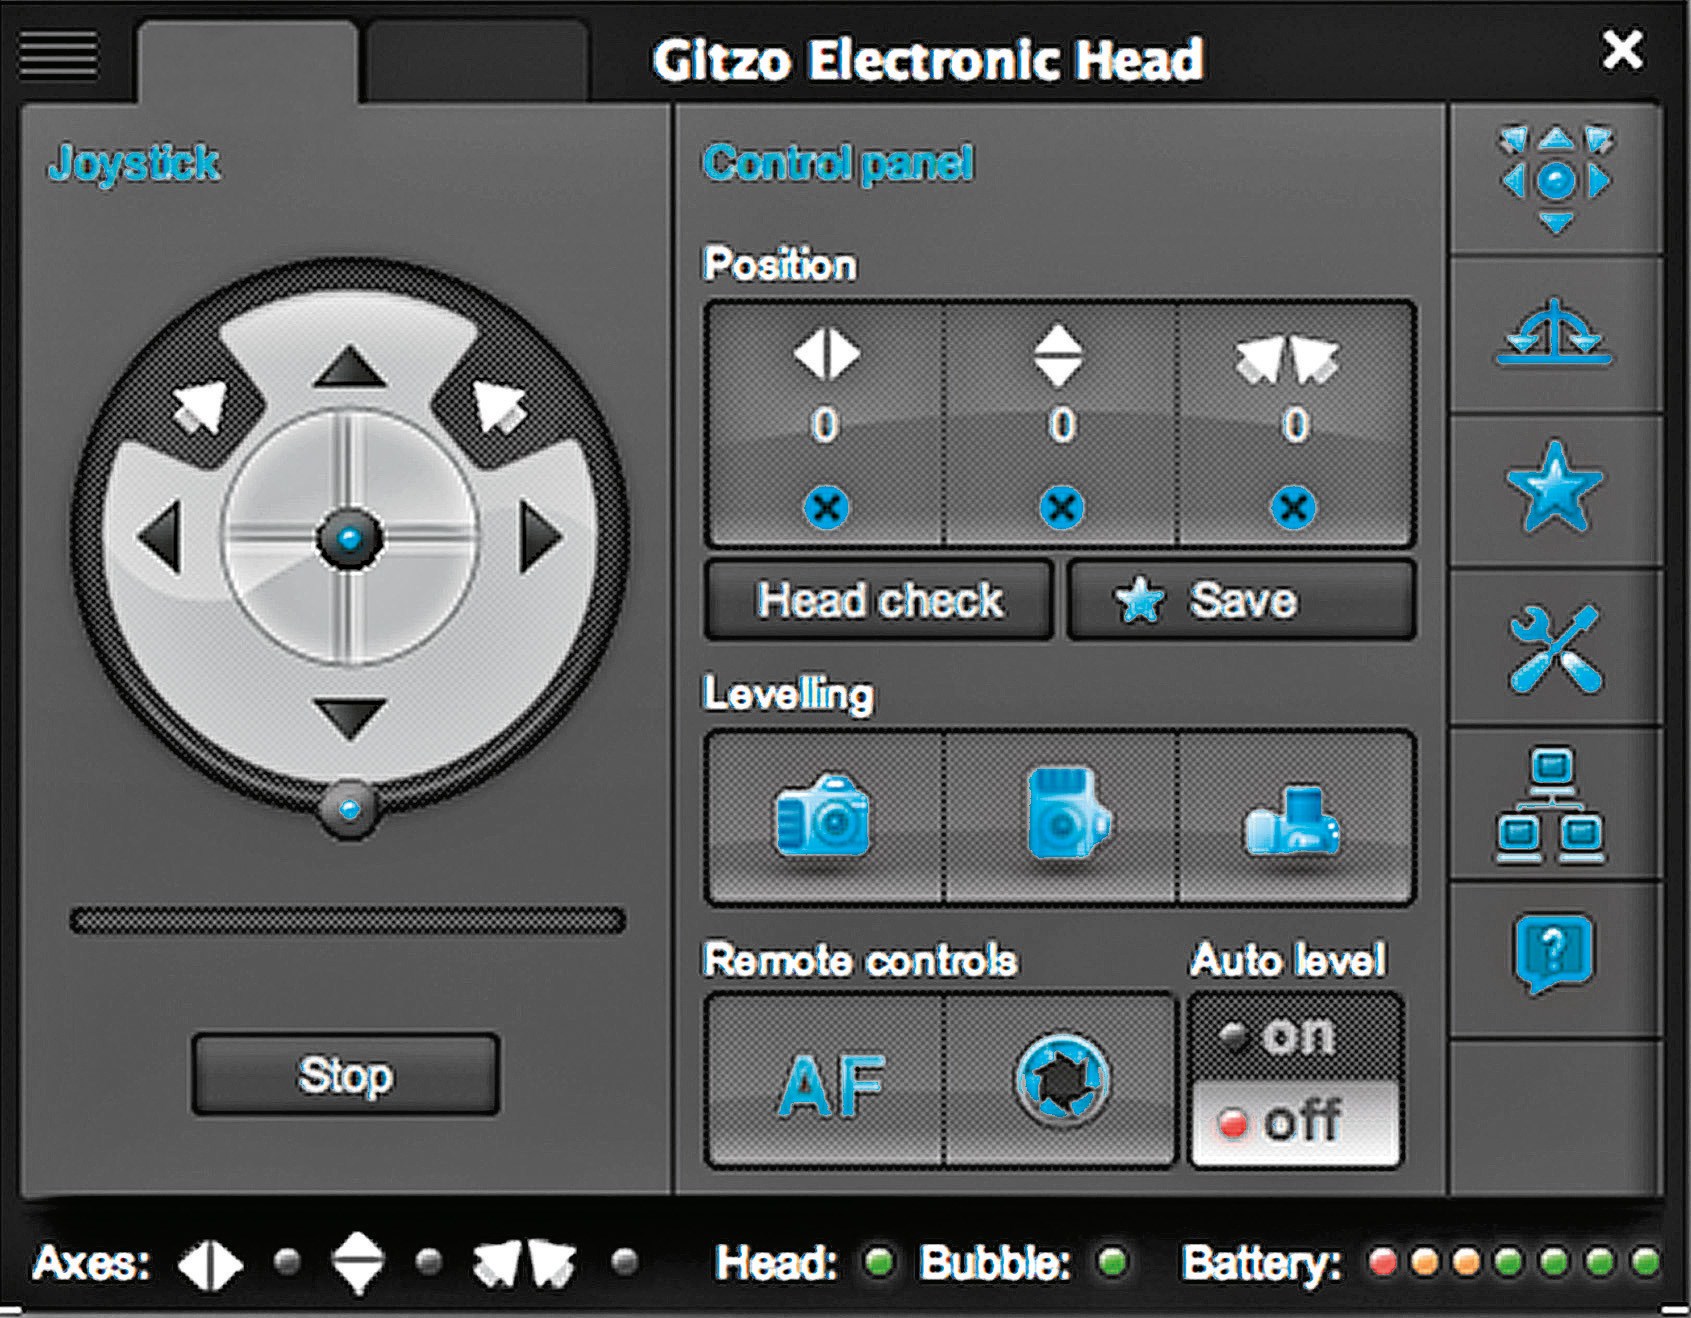Image resolution: width=1691 pixels, height=1318 pixels.
Task: Select landscape camera levelling
Action: click(823, 815)
